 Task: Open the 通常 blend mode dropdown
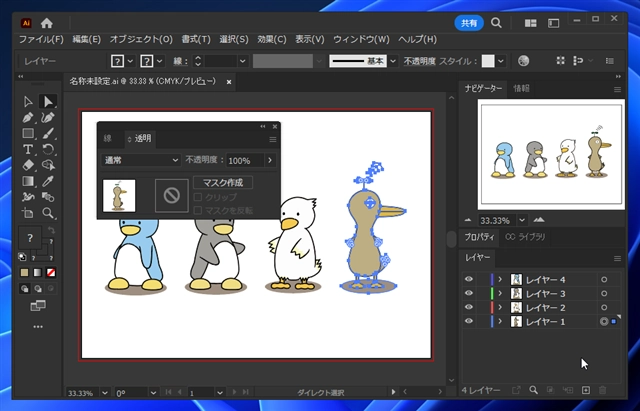pyautogui.click(x=141, y=160)
